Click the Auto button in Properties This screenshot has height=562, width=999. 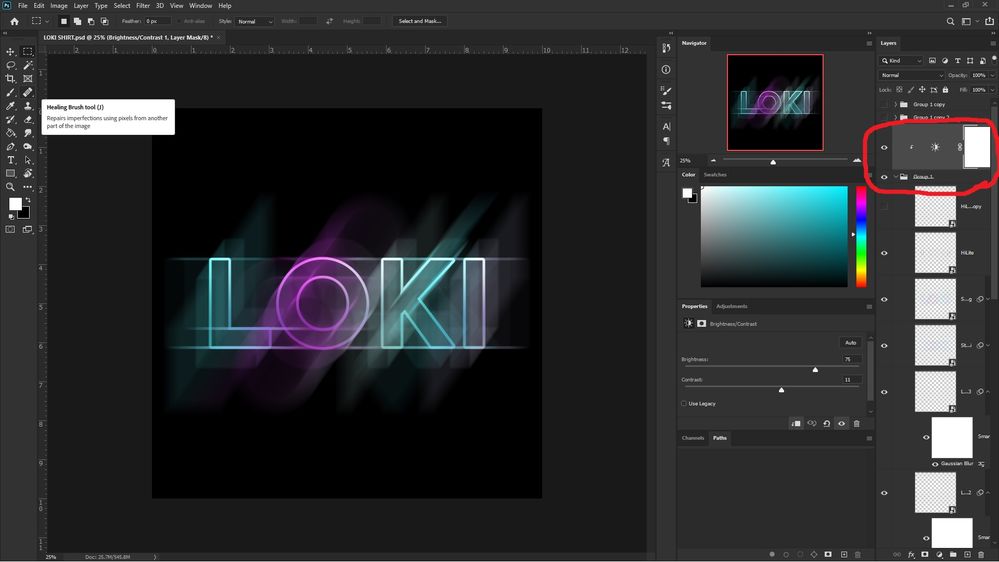[851, 343]
